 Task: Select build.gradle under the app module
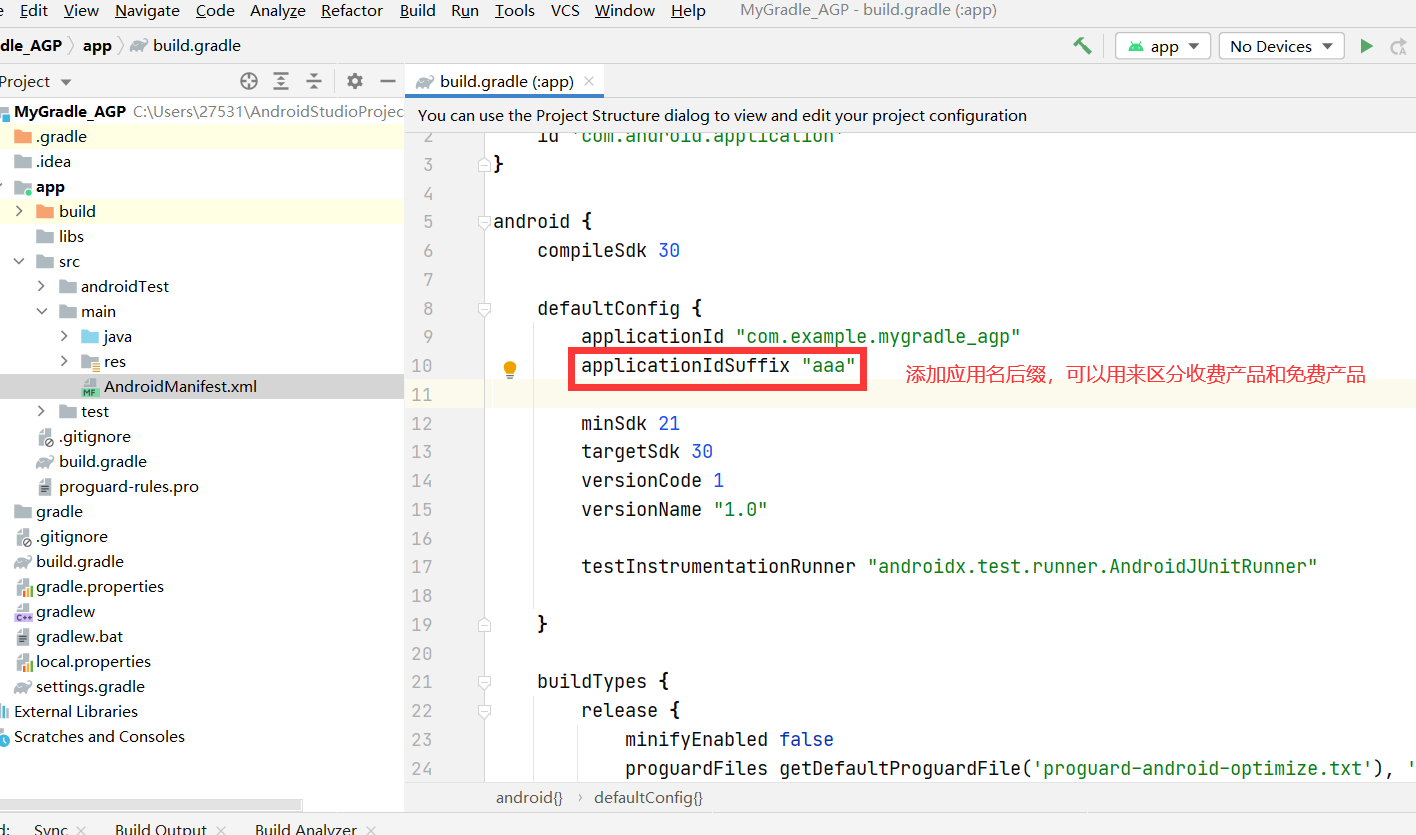coord(103,461)
